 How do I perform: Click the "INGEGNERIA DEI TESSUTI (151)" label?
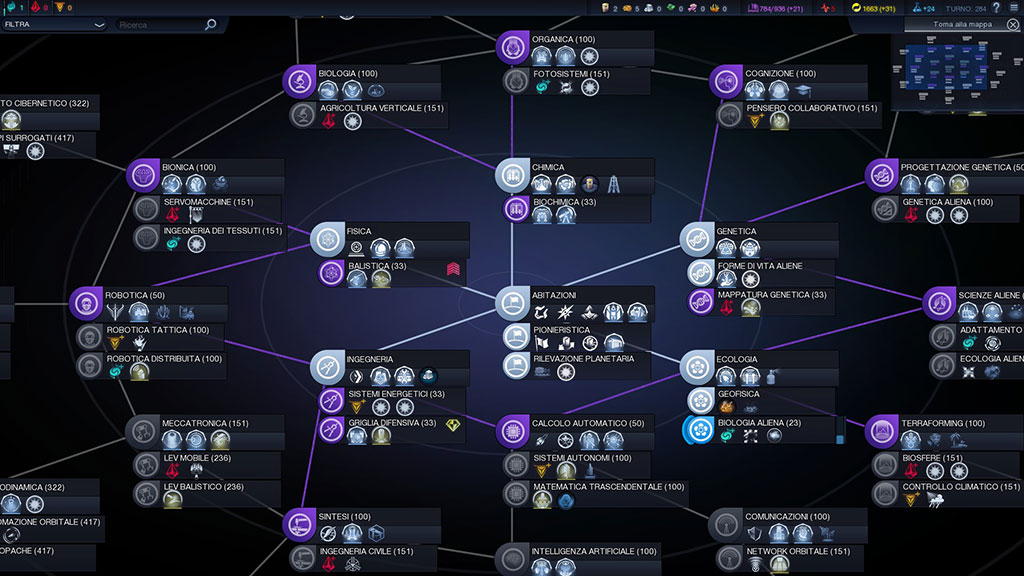pyautogui.click(x=223, y=231)
